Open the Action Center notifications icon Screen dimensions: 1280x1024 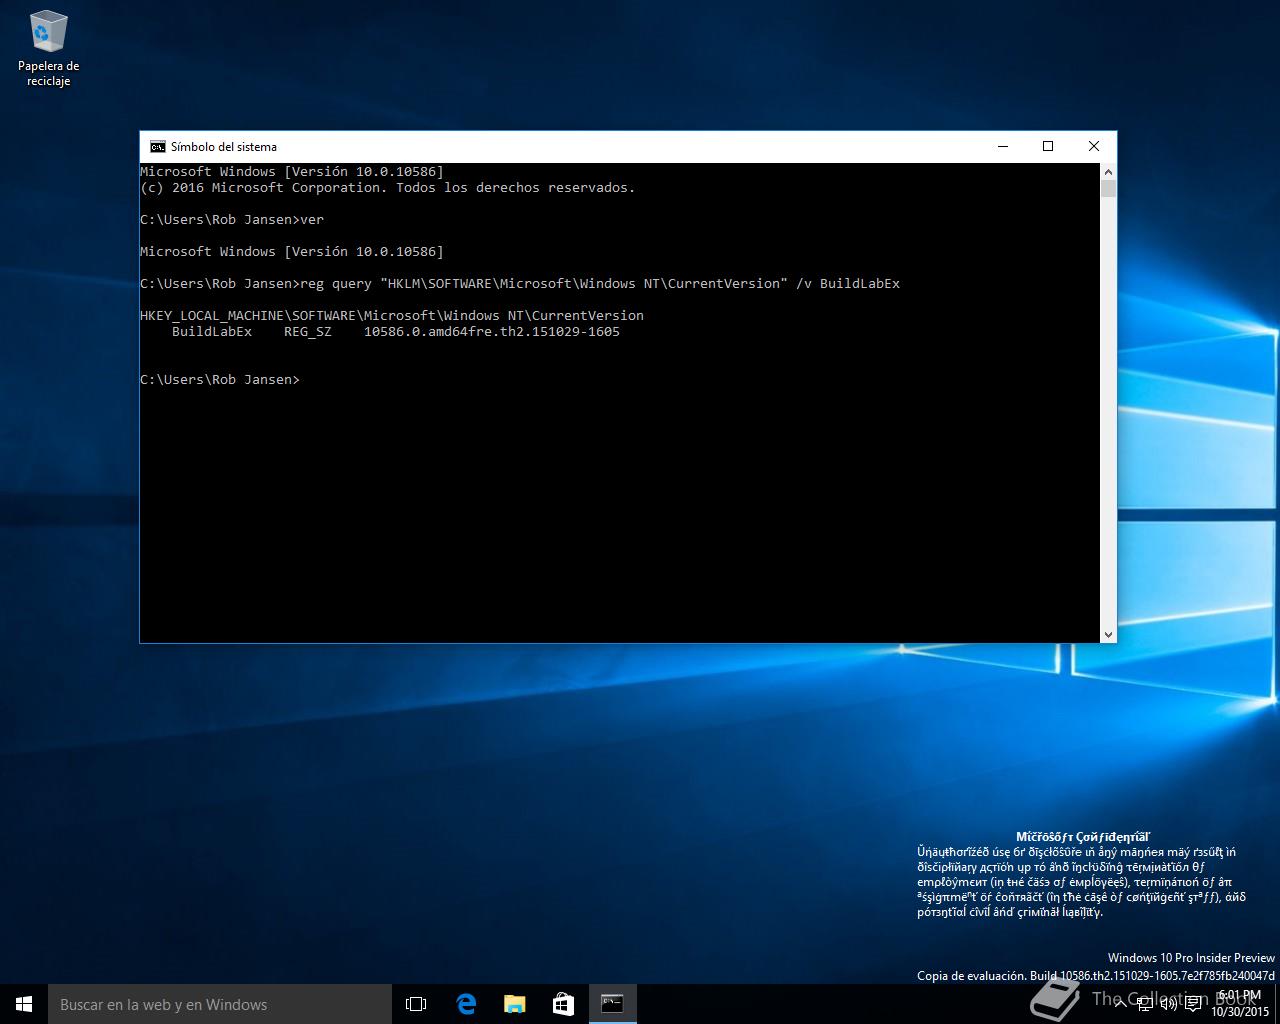[1194, 1004]
